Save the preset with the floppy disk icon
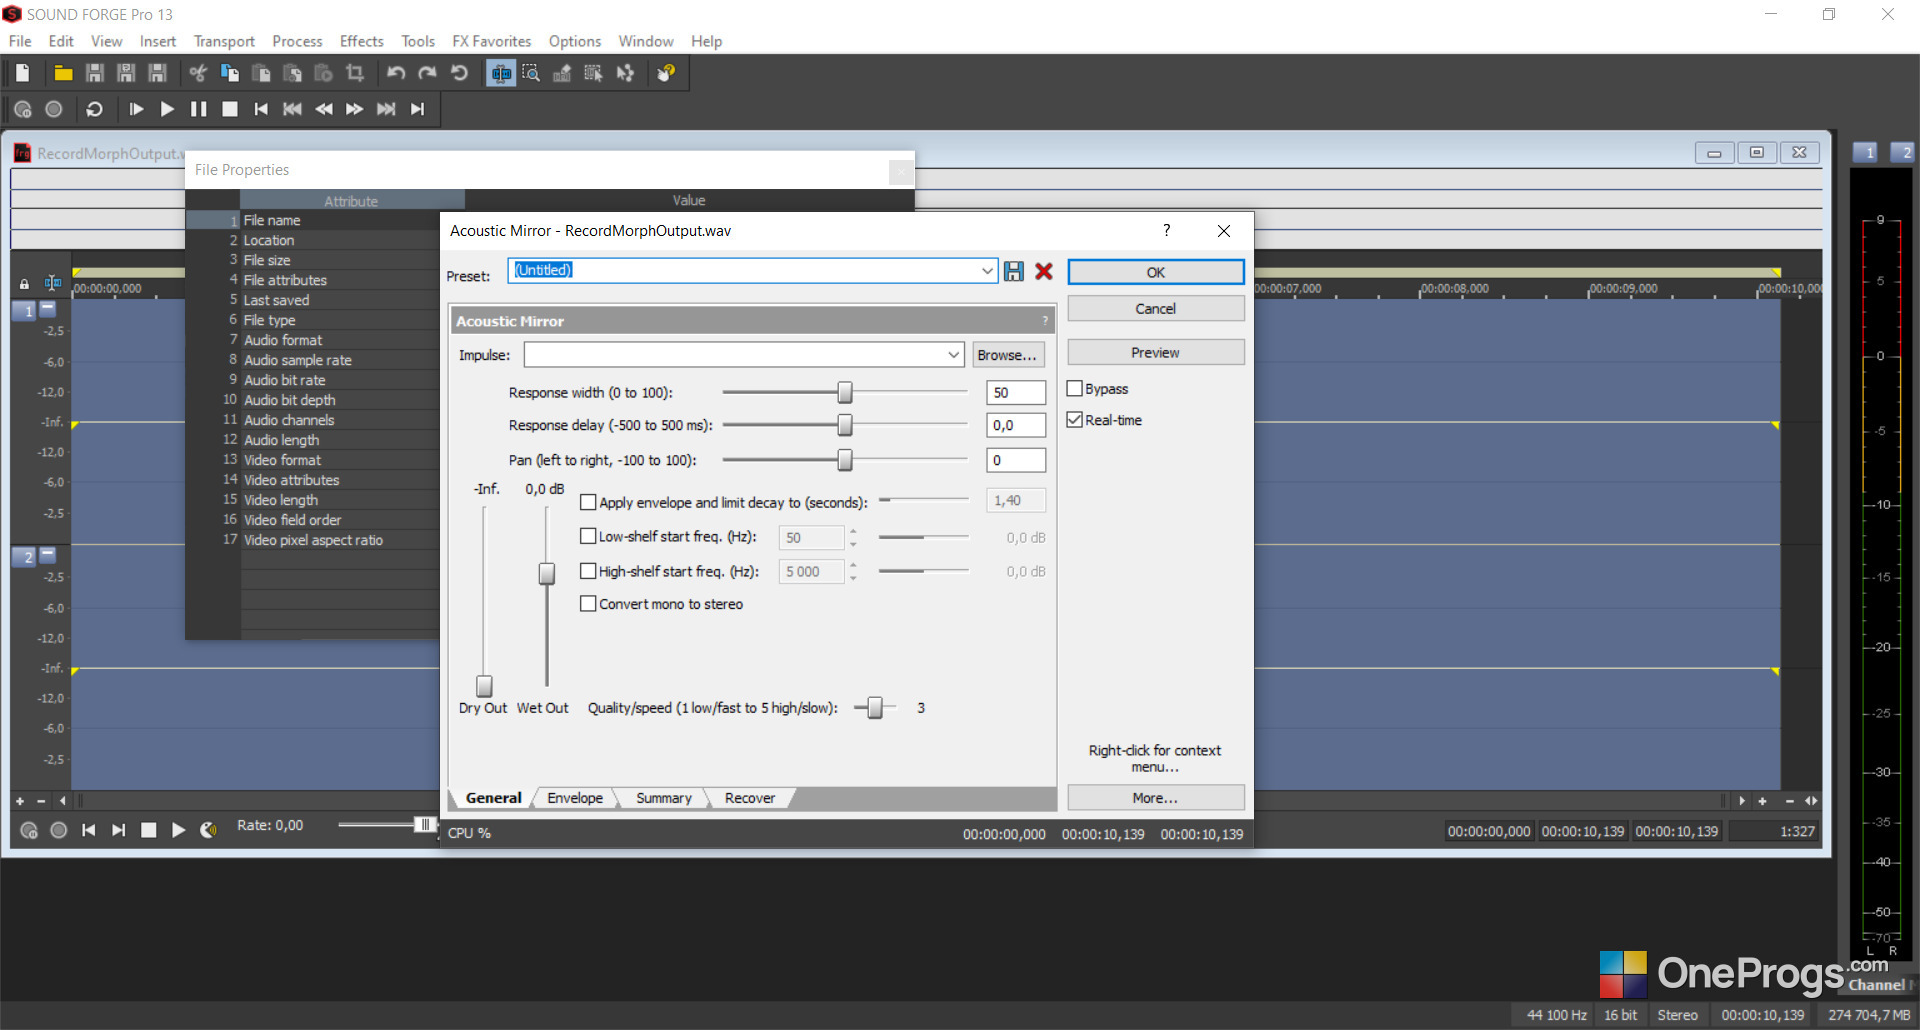The image size is (1920, 1030). [x=1014, y=271]
